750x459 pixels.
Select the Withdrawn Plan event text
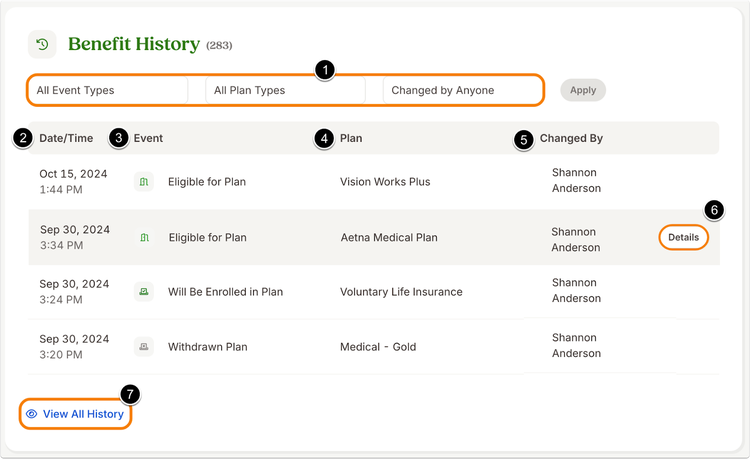pos(208,347)
